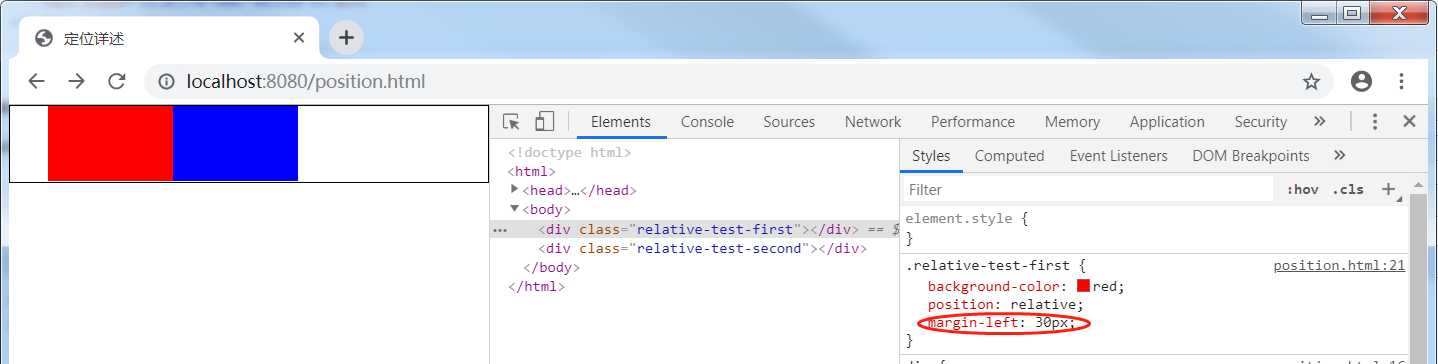Click the address bar URL

point(305,81)
